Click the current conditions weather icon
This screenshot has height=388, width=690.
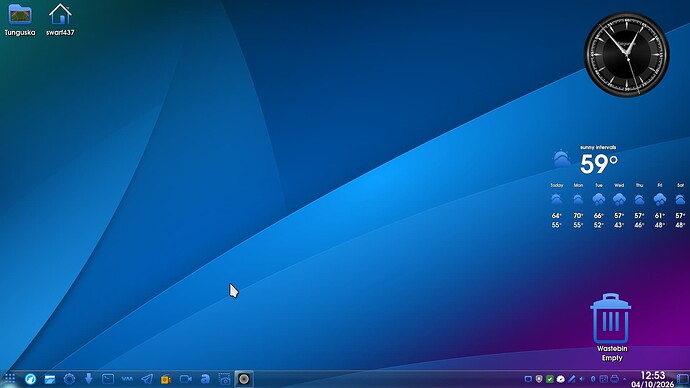tap(562, 159)
